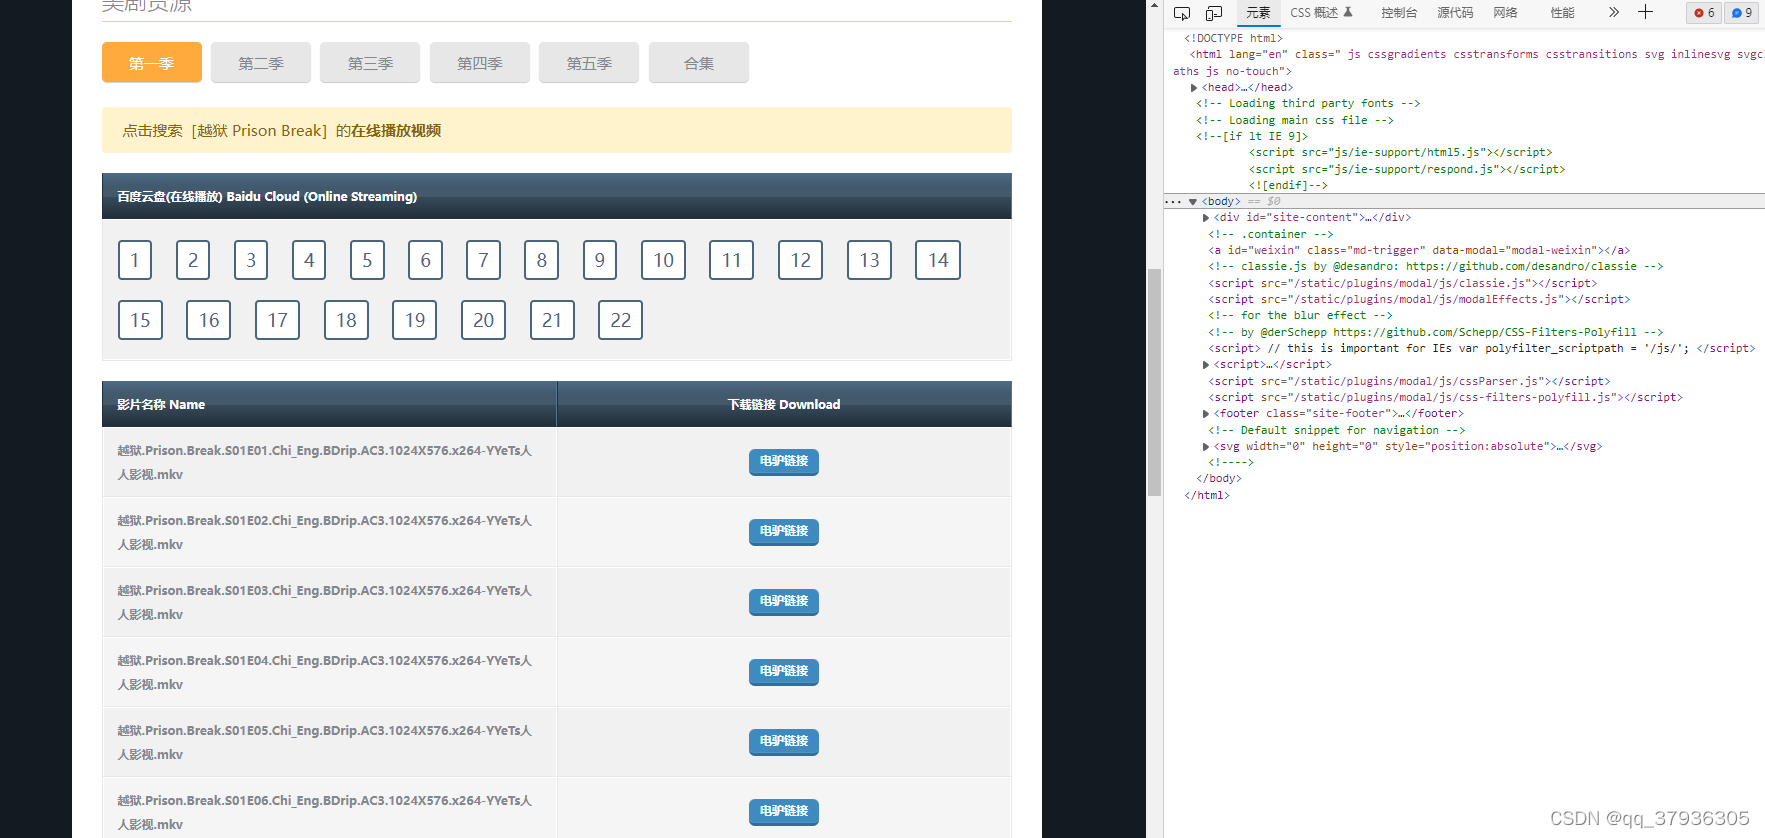Viewport: 1765px width, 838px height.
Task: Open the 9 messages counter in DevTools
Action: click(x=1742, y=13)
